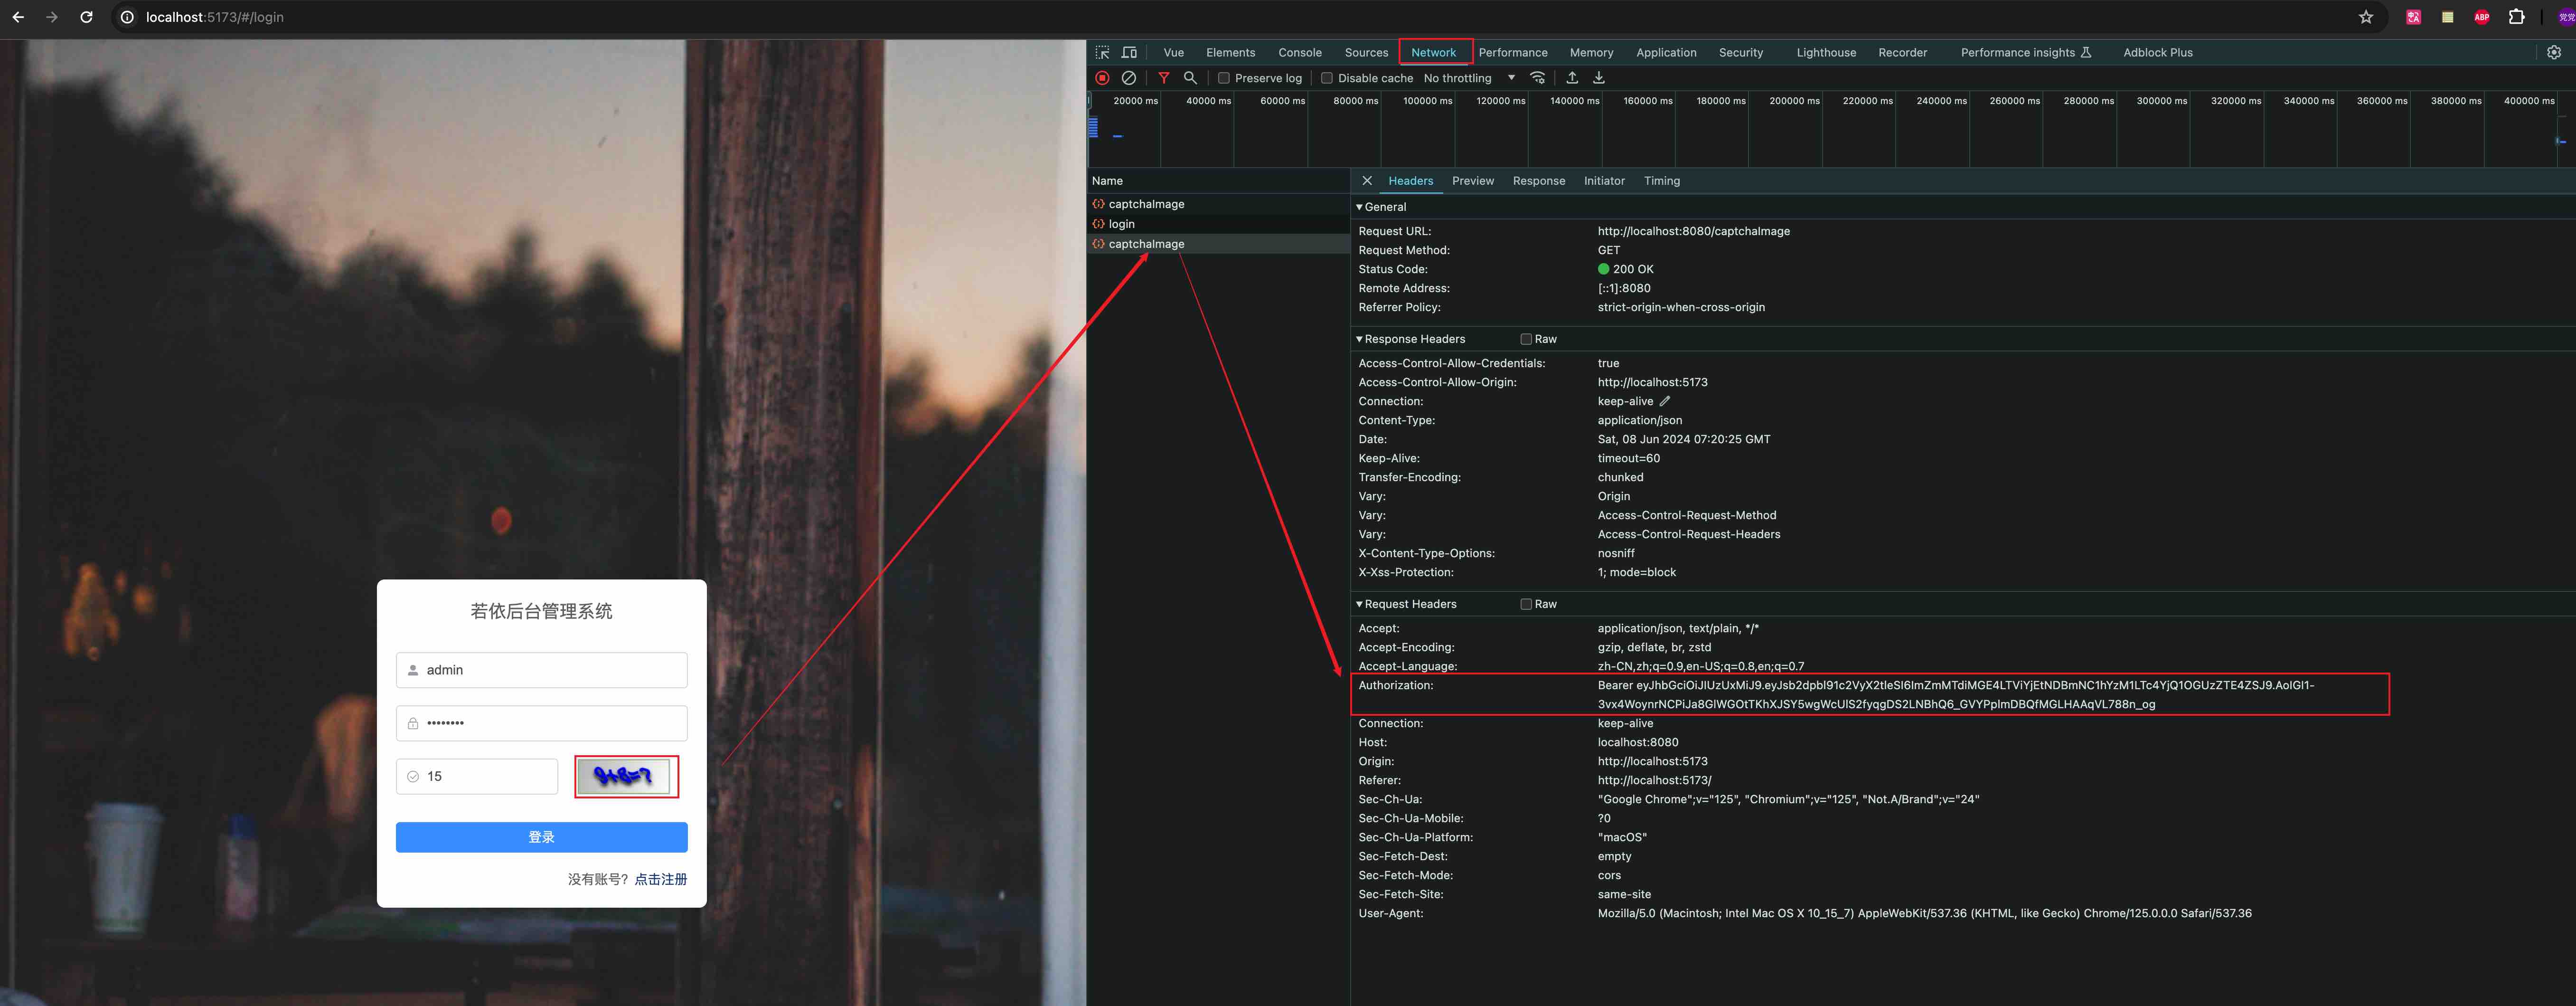Click the inspect element selector icon
Viewport: 2576px width, 1006px height.
click(x=1102, y=53)
